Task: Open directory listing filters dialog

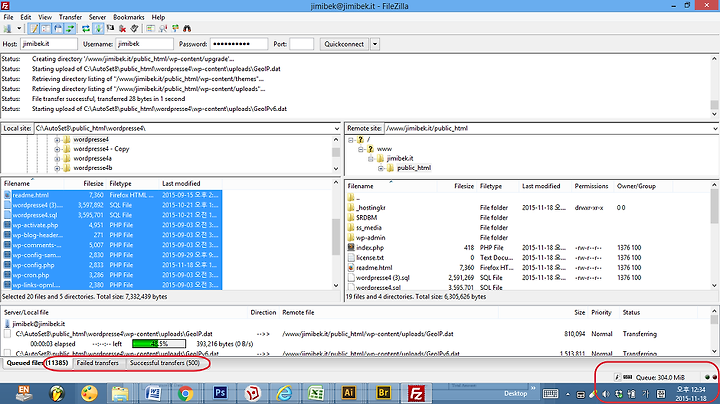Action: click(x=151, y=28)
